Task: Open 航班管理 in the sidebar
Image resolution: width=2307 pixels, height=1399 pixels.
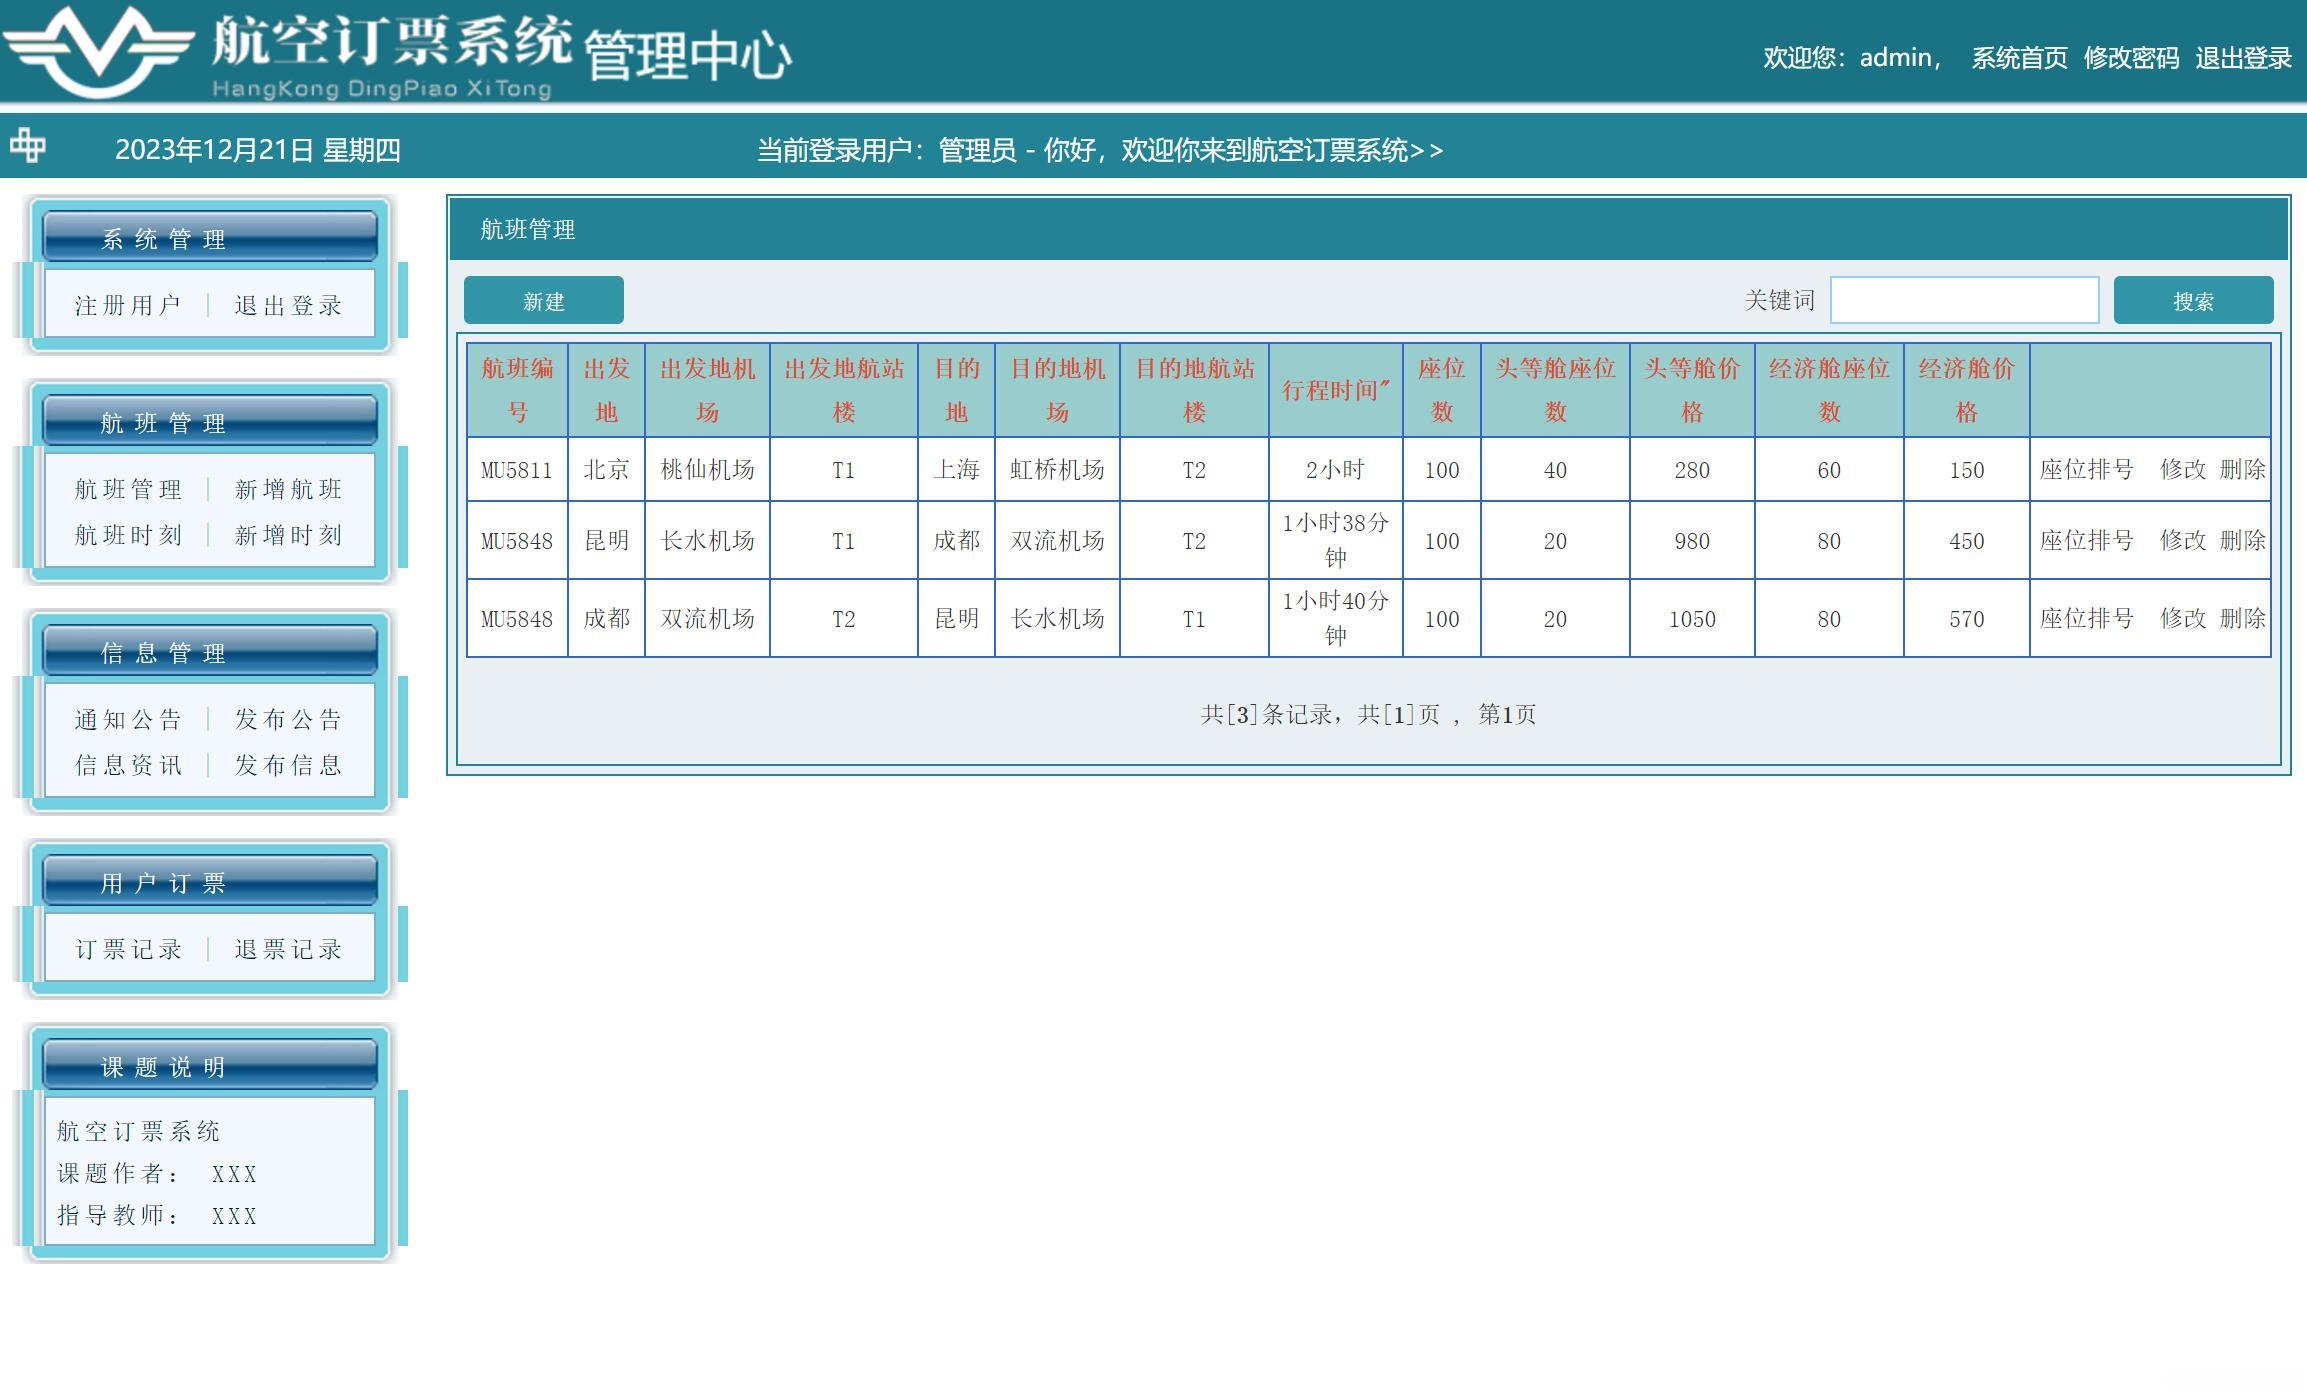Action: [128, 489]
